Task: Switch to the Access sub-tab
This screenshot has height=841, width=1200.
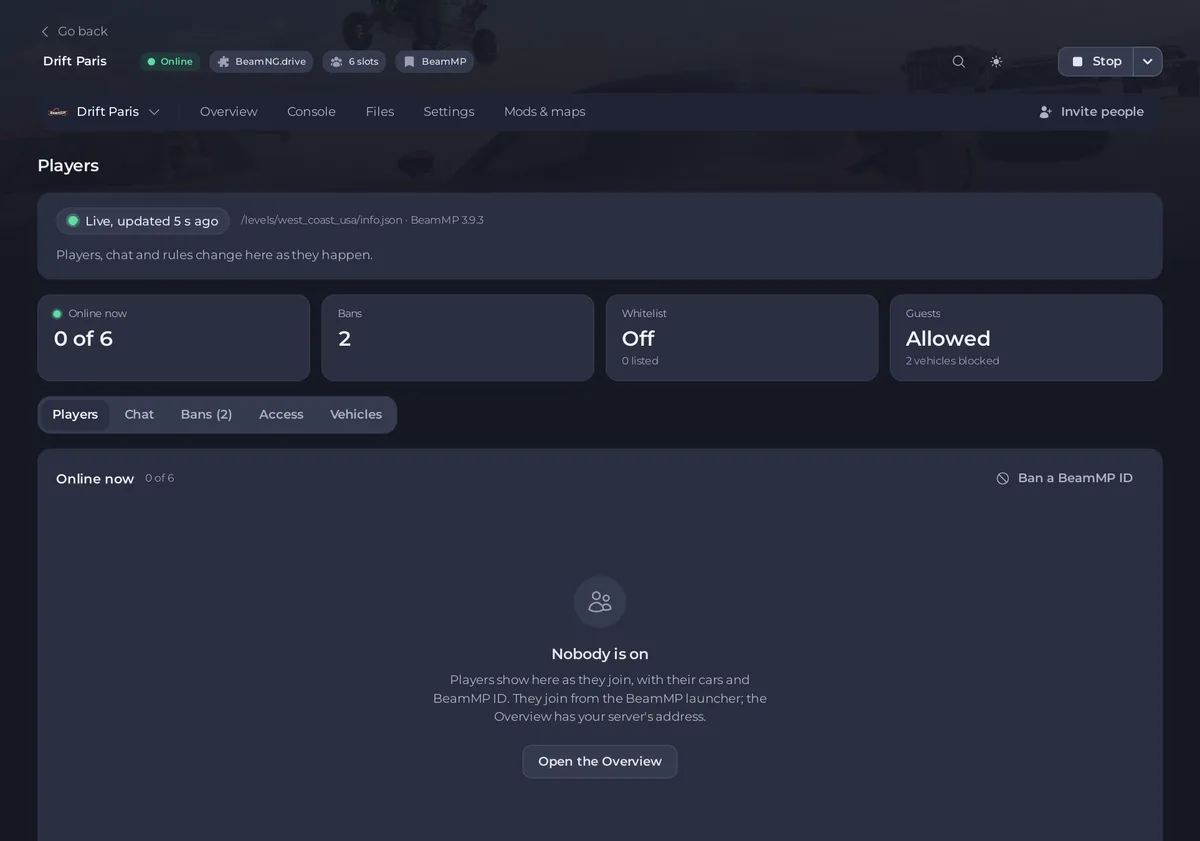Action: click(281, 415)
